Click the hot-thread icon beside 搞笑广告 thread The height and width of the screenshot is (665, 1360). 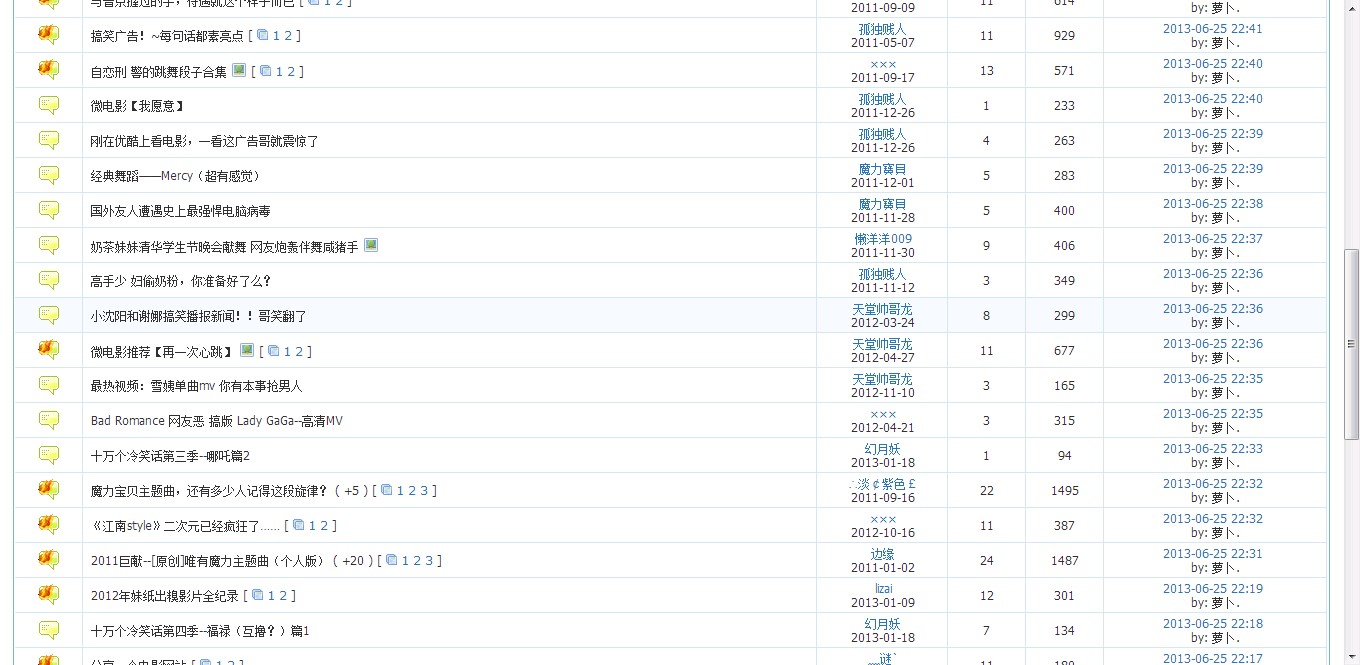49,35
